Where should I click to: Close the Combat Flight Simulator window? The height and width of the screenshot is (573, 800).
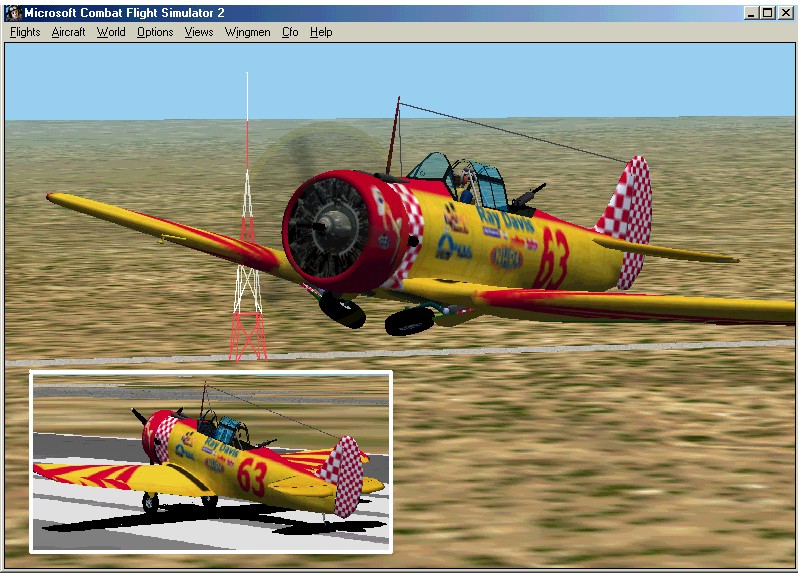pyautogui.click(x=786, y=13)
